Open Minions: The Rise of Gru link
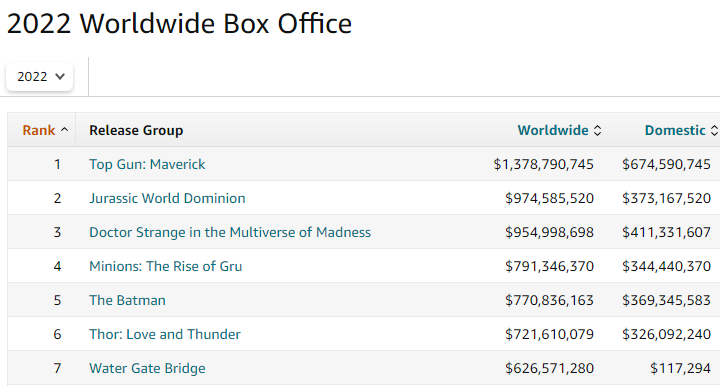The image size is (720, 386). [x=165, y=266]
